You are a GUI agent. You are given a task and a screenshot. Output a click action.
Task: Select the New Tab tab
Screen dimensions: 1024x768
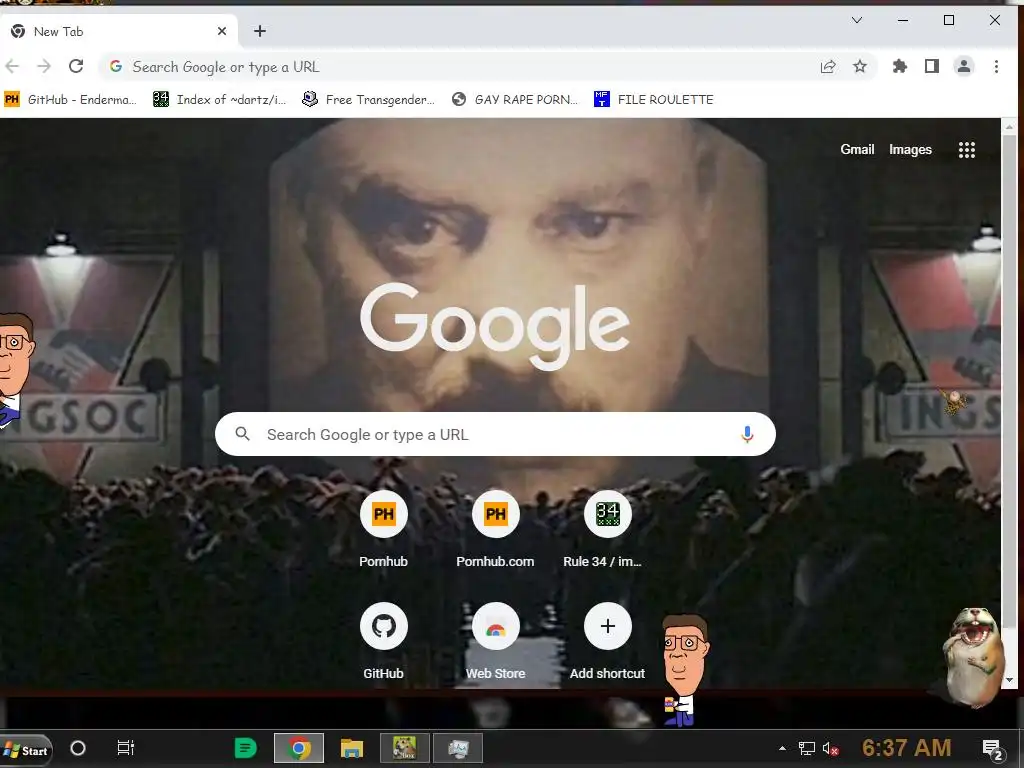[x=119, y=31]
